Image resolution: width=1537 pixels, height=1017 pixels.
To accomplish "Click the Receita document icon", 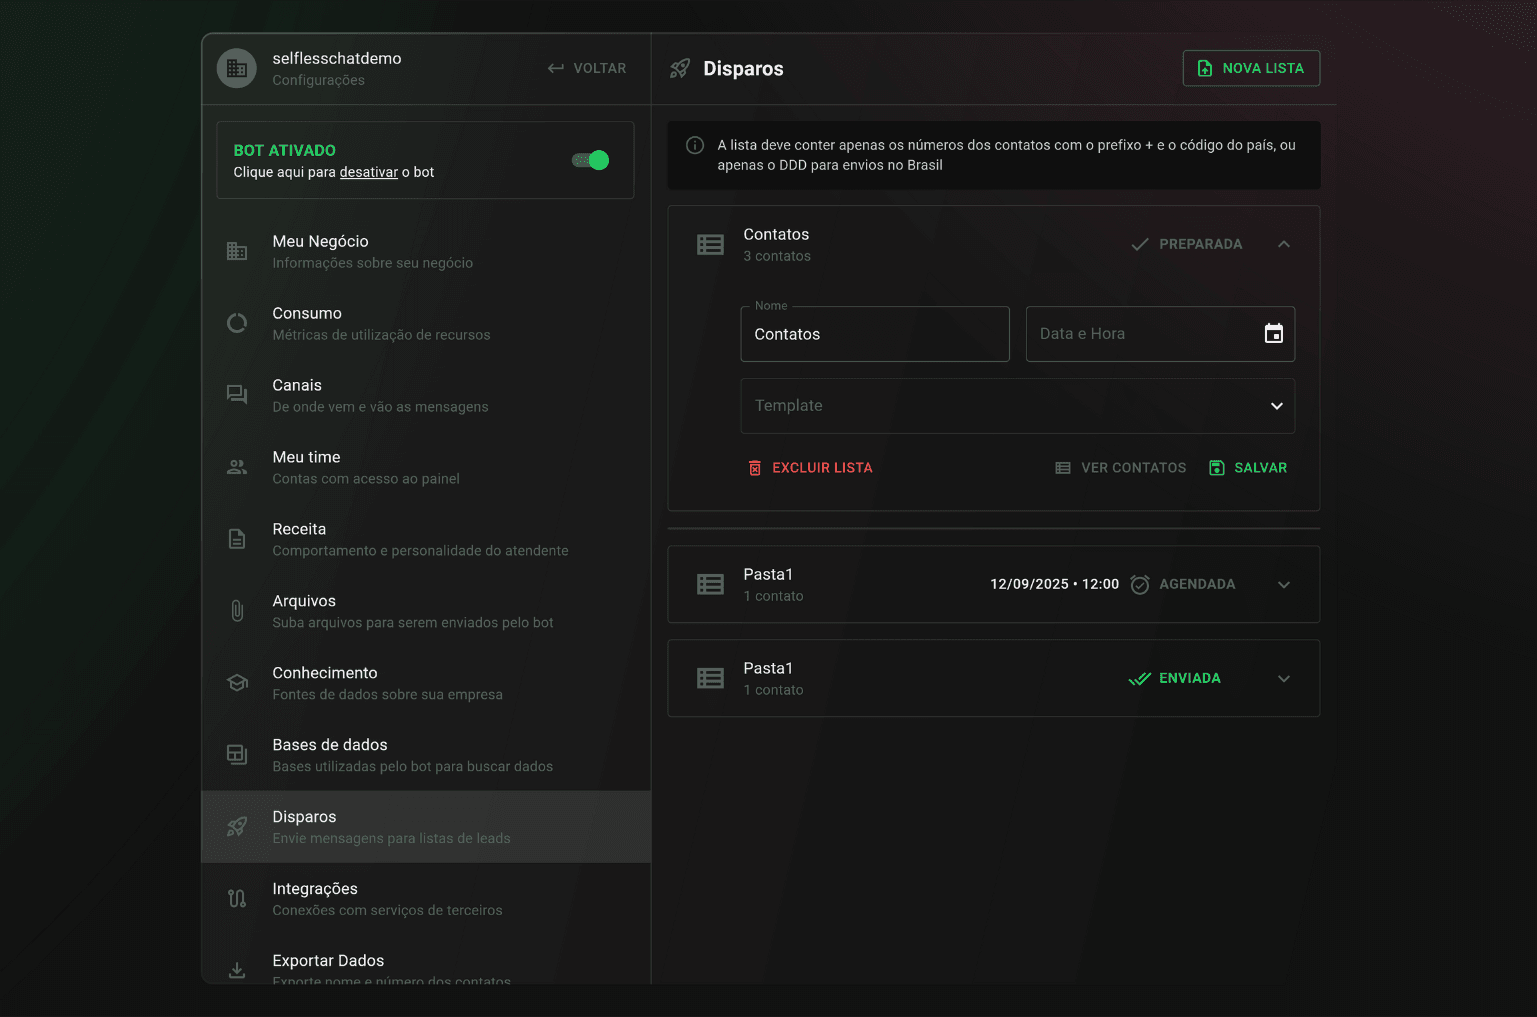I will (237, 539).
